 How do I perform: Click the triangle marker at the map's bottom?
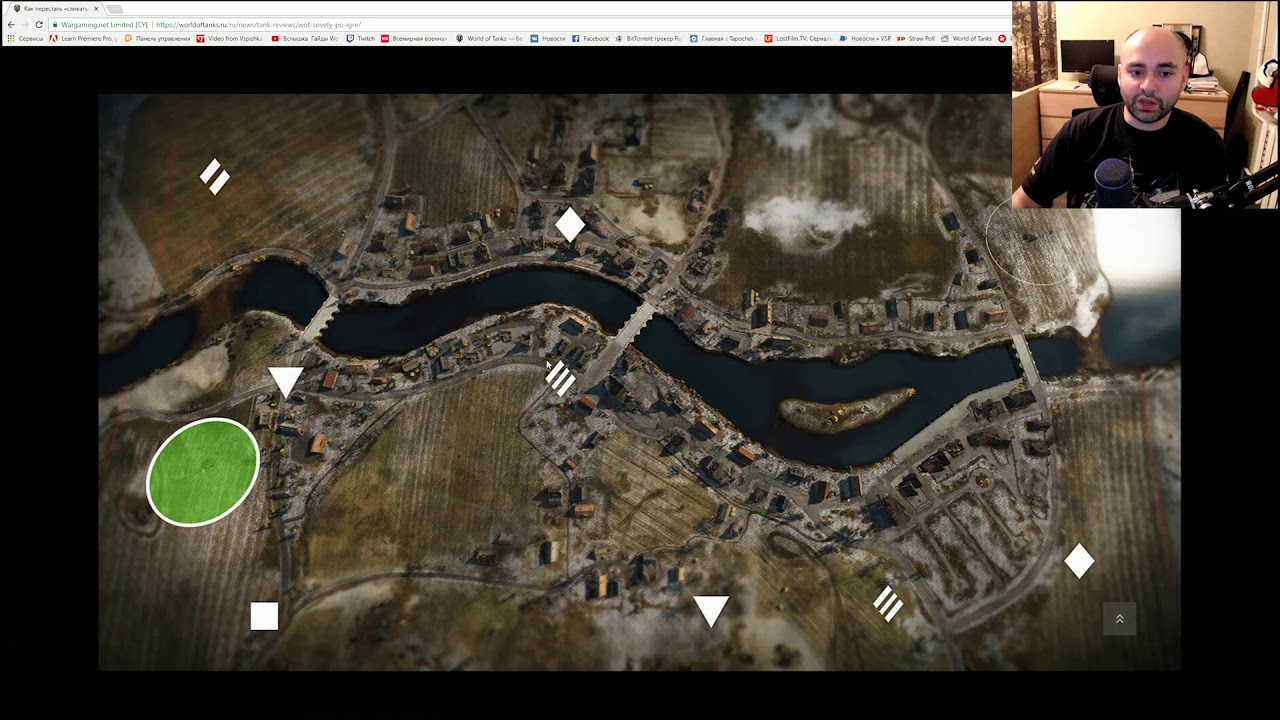[711, 610]
